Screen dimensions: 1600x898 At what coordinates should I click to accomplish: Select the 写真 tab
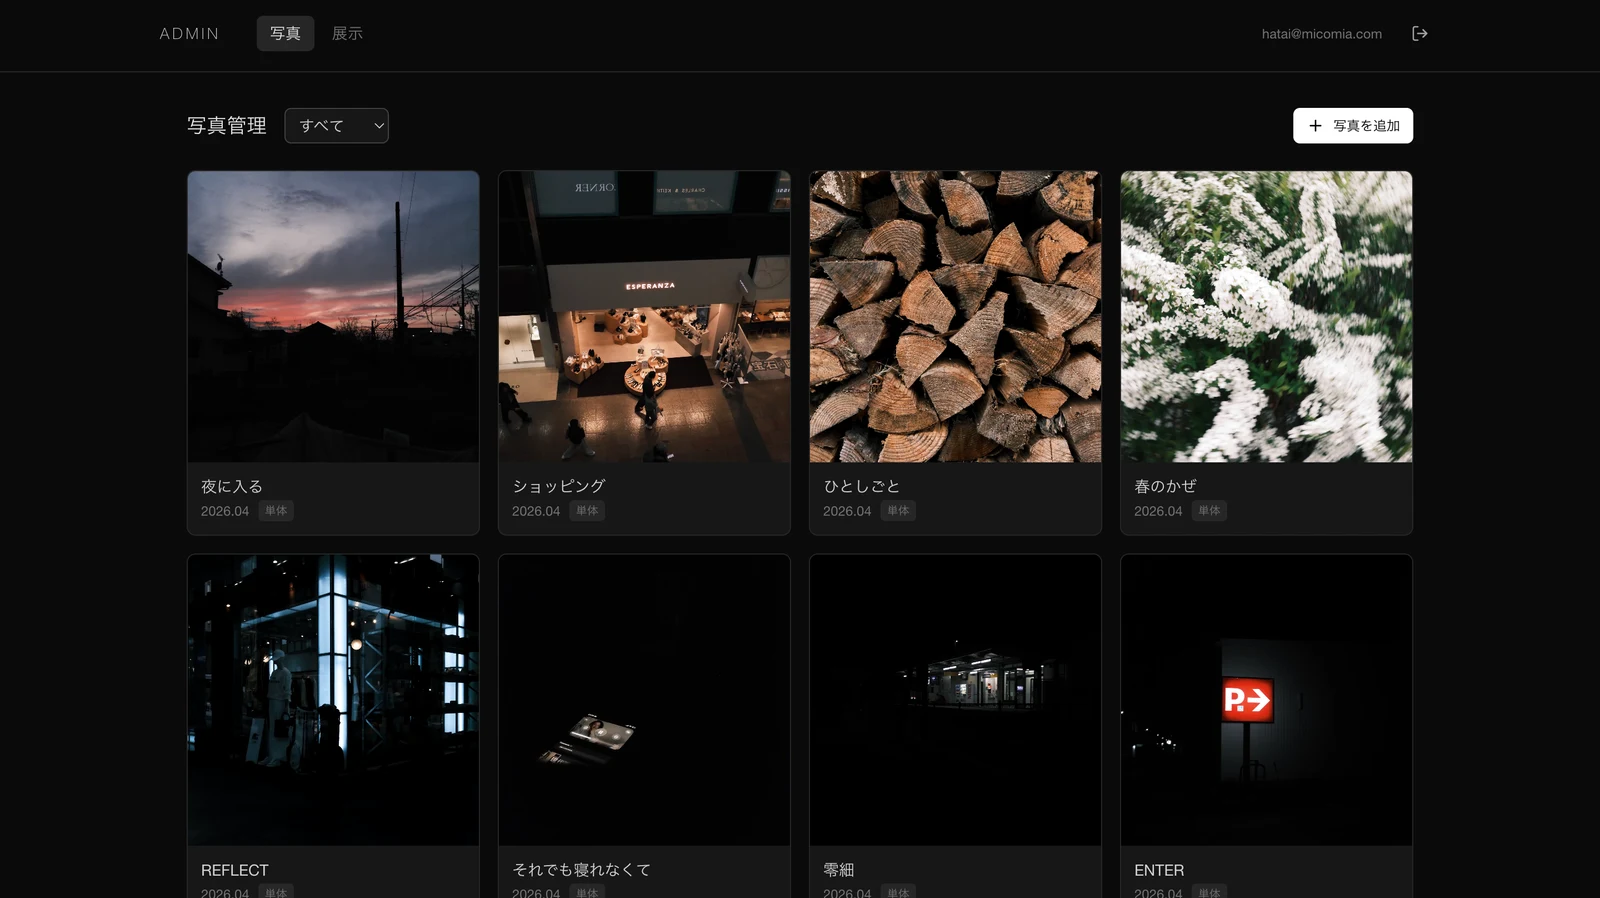pos(285,34)
